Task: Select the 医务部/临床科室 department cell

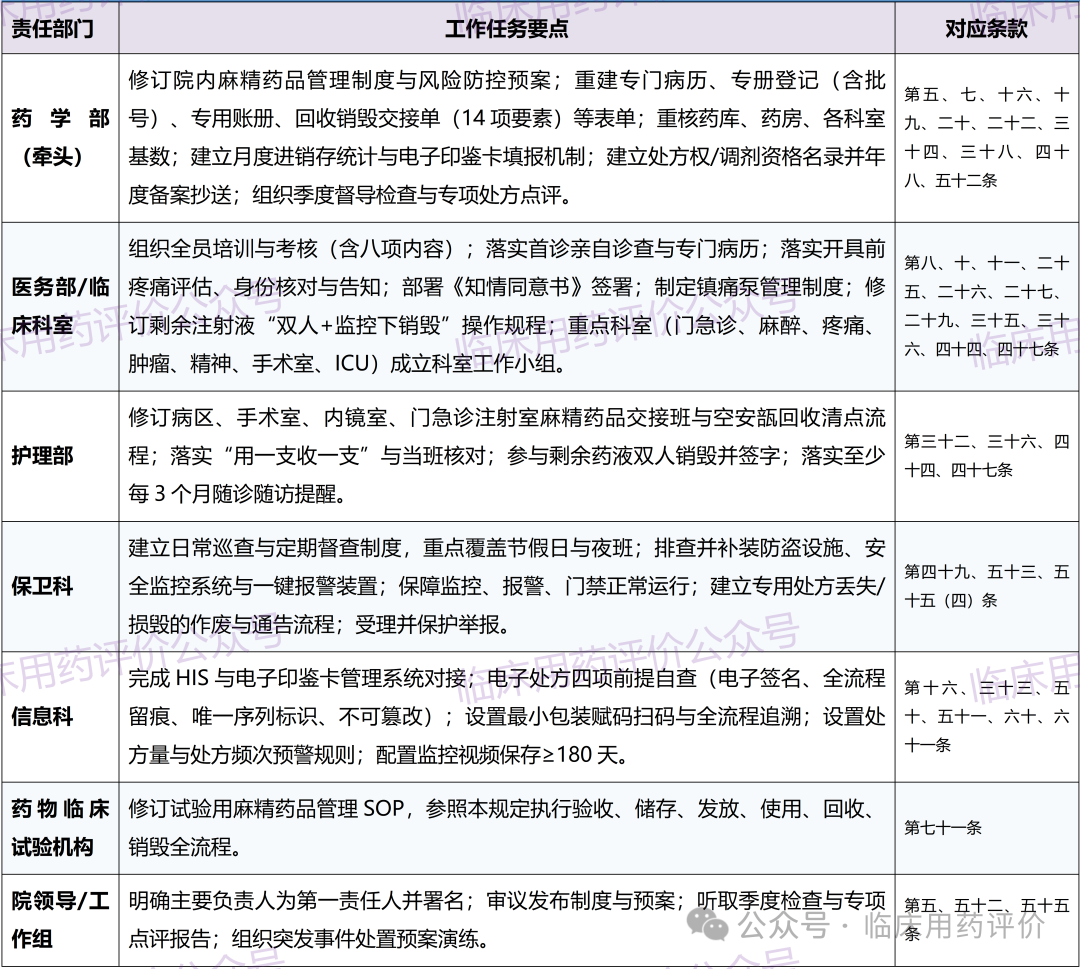Action: point(60,306)
